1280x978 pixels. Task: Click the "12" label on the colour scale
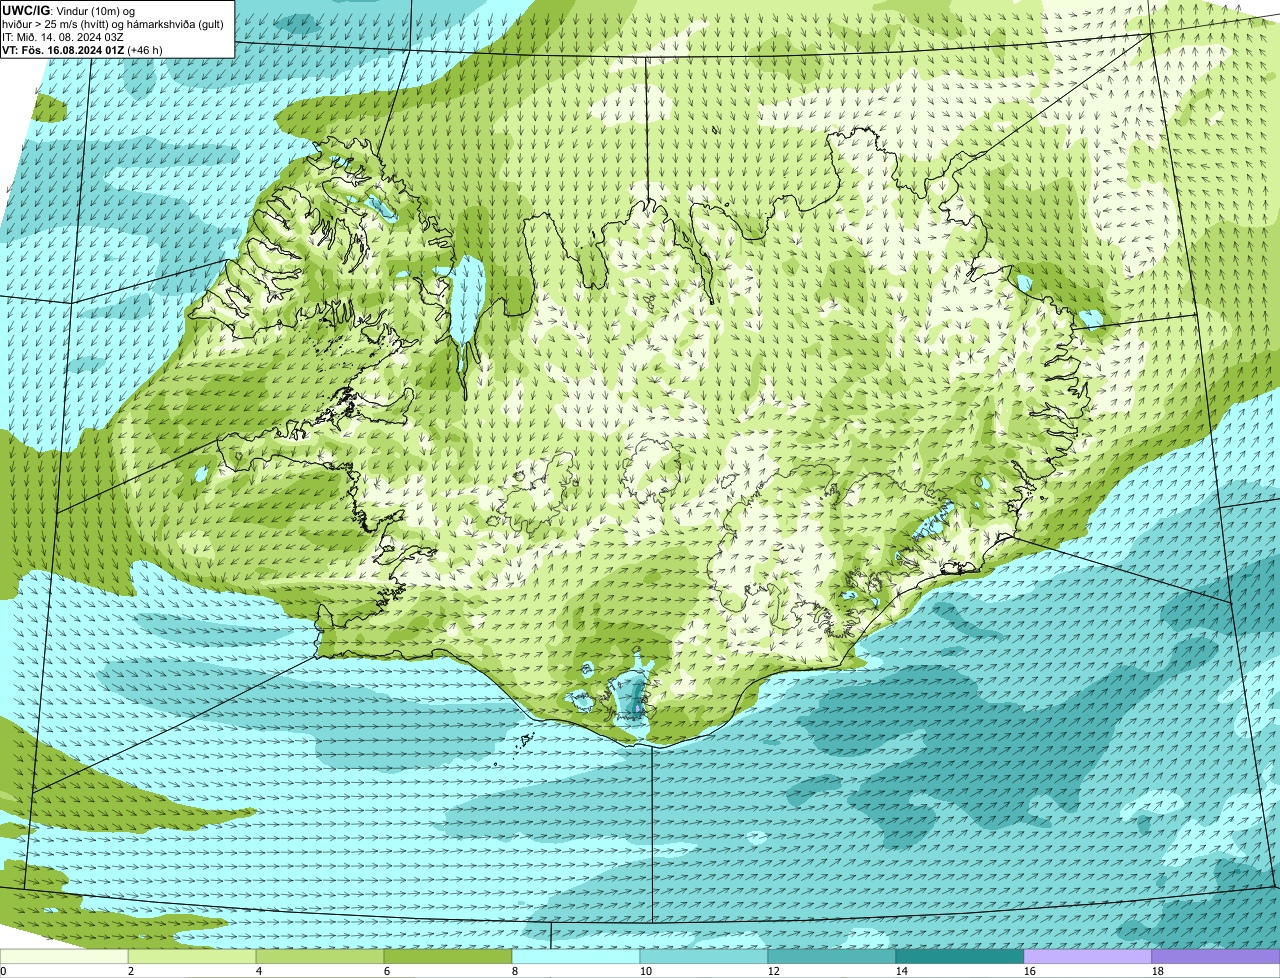point(774,971)
